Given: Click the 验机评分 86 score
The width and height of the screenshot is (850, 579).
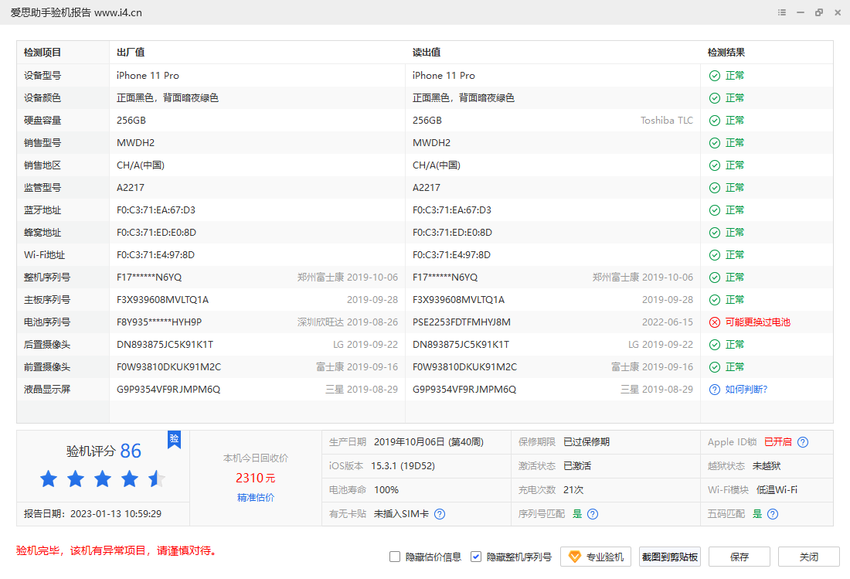Looking at the screenshot, I should (104, 451).
